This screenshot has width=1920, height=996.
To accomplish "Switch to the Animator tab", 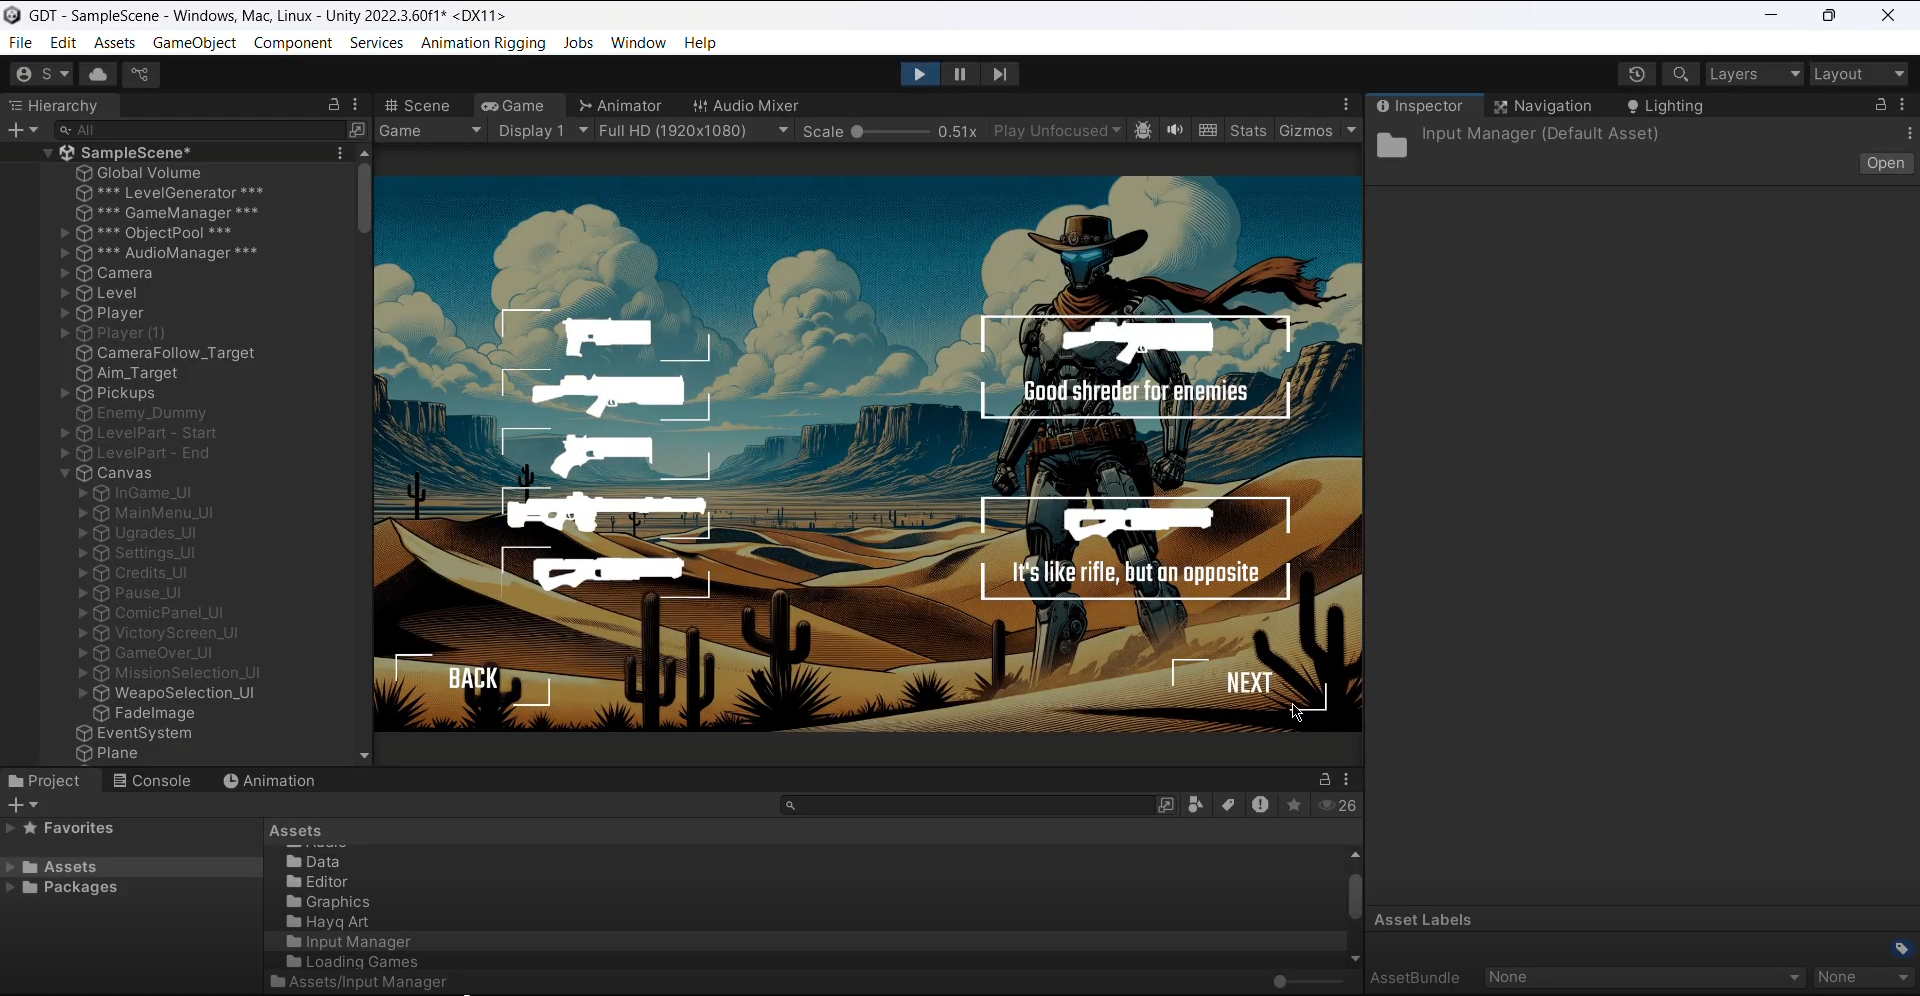I will tap(621, 106).
